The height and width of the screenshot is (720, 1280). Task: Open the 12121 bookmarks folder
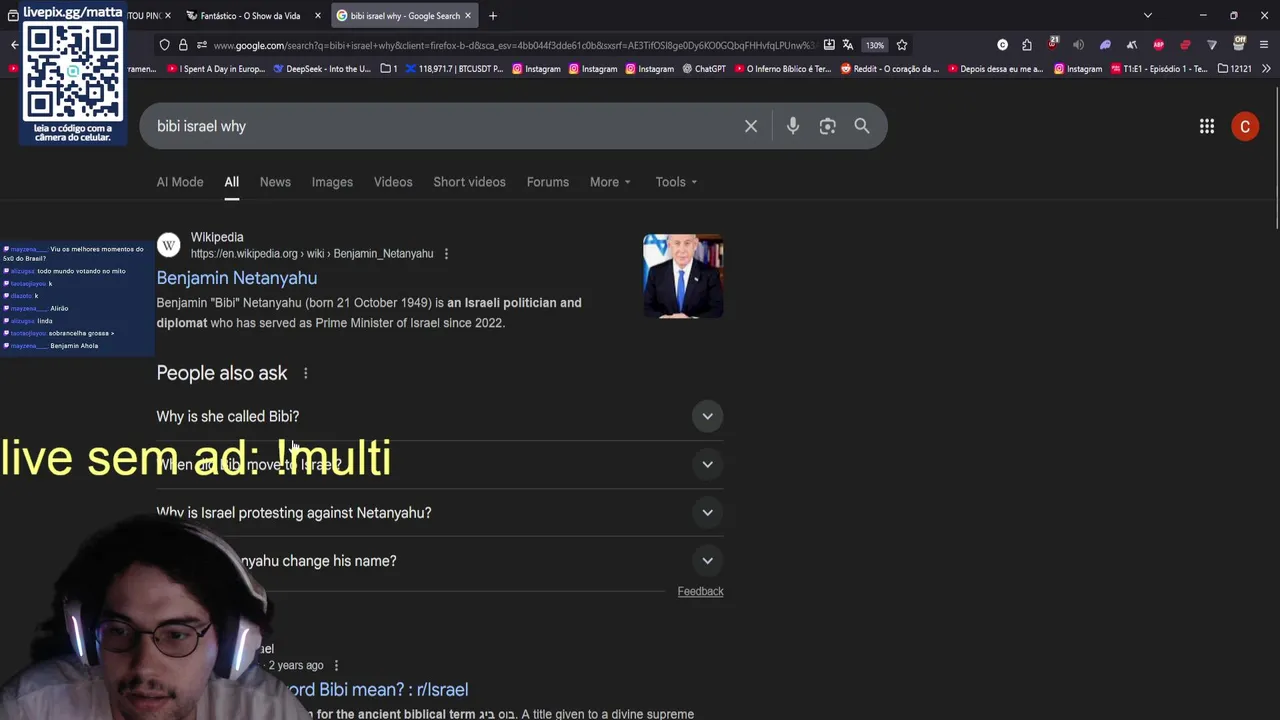(x=1235, y=69)
